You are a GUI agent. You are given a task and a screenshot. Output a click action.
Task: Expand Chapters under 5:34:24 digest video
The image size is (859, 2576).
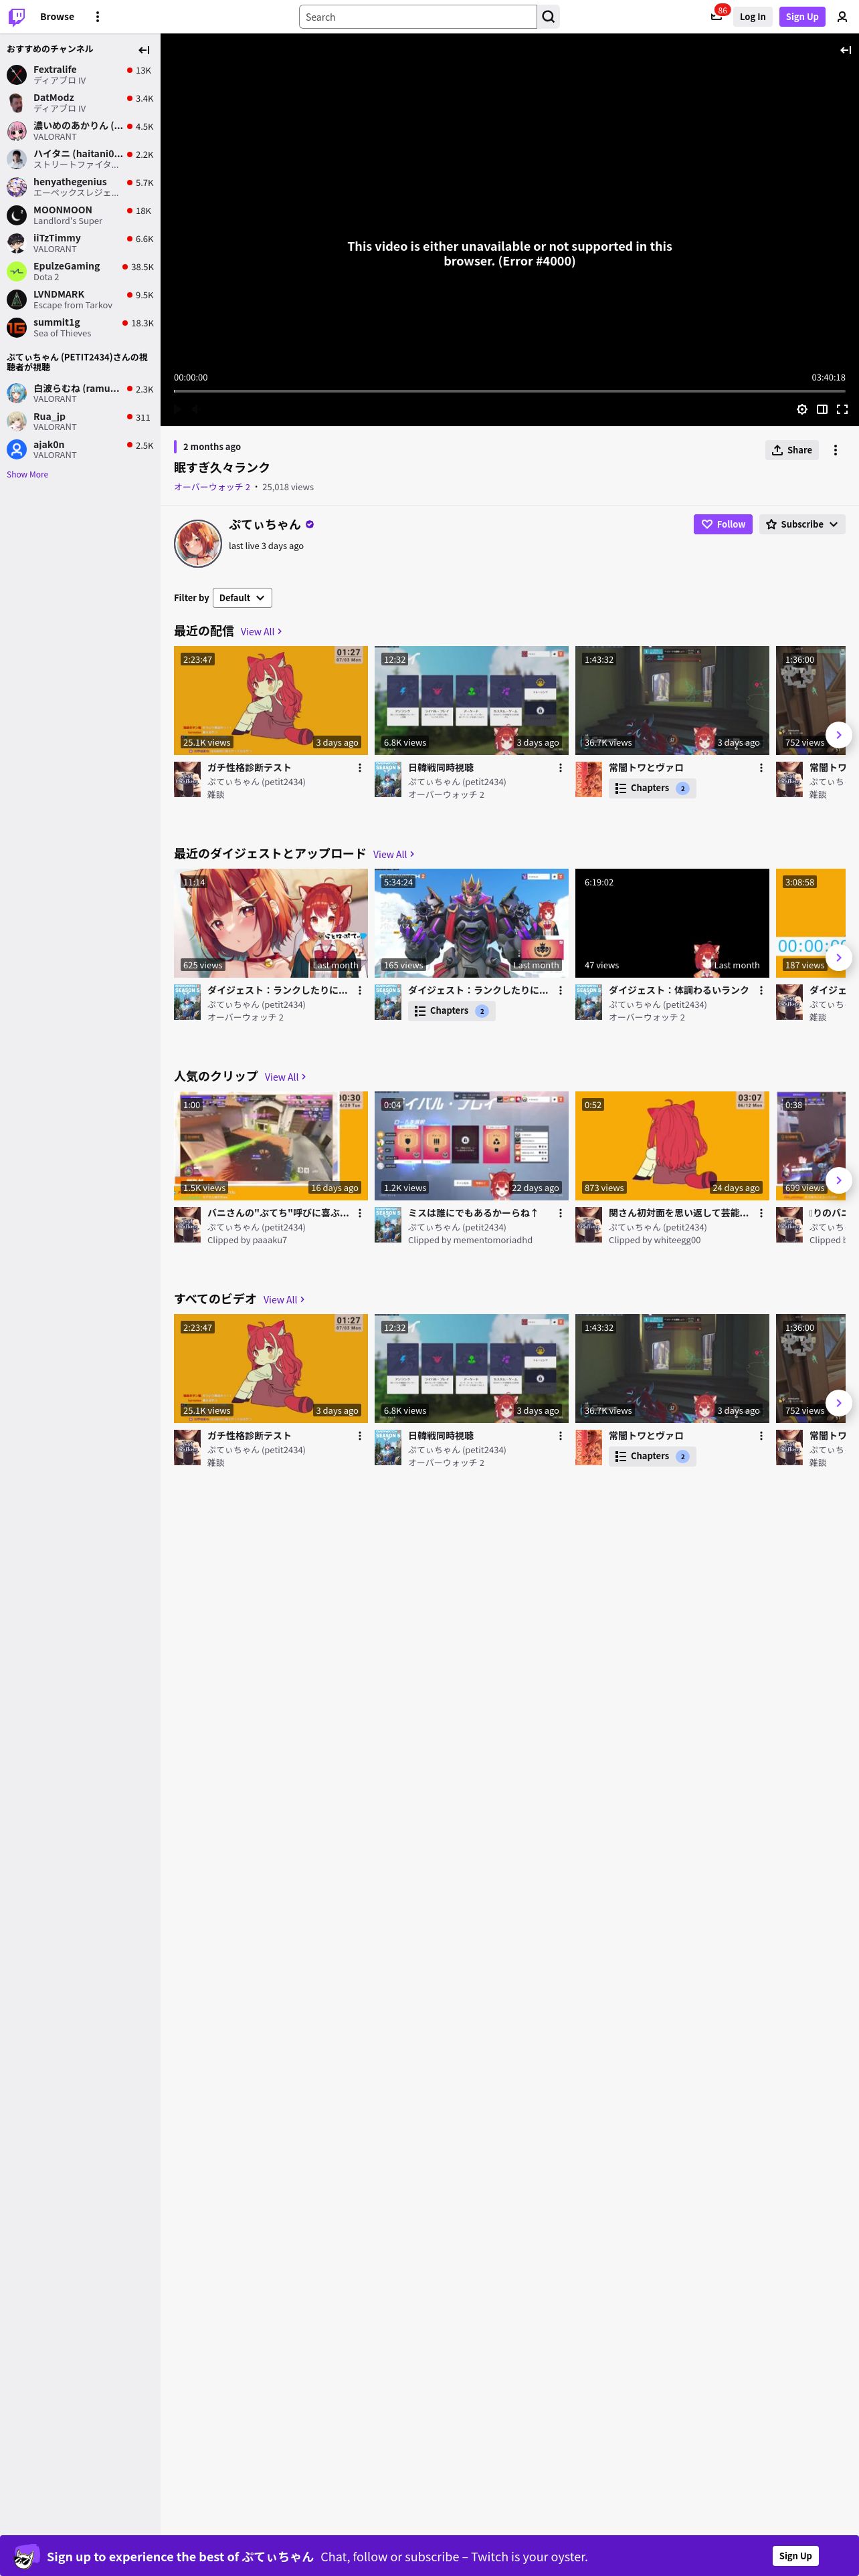(x=451, y=1011)
